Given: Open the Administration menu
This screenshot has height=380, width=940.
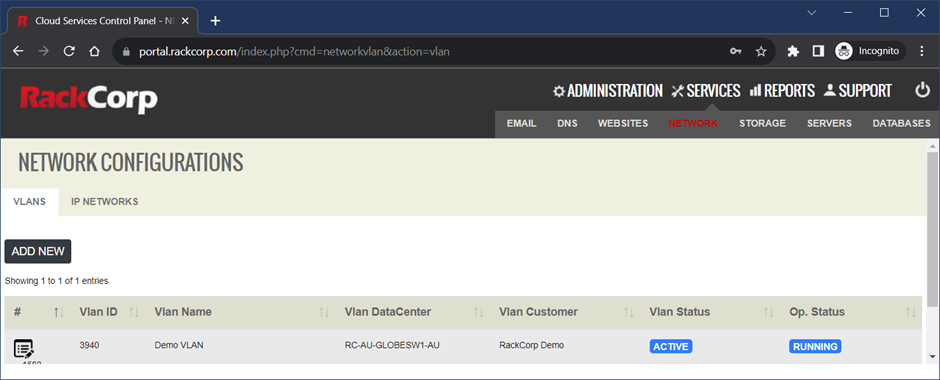Looking at the screenshot, I should coord(608,91).
